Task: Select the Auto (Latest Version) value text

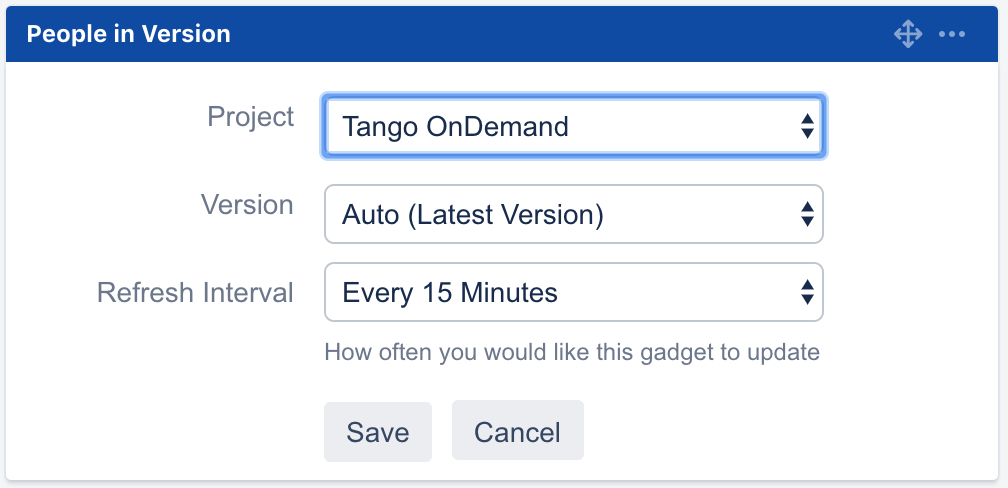Action: click(x=472, y=214)
